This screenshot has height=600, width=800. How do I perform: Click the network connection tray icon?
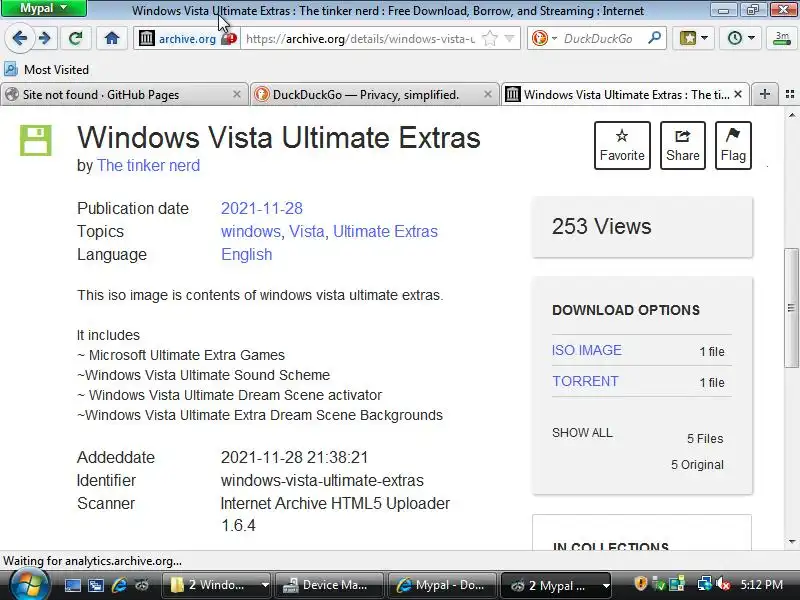tap(705, 584)
